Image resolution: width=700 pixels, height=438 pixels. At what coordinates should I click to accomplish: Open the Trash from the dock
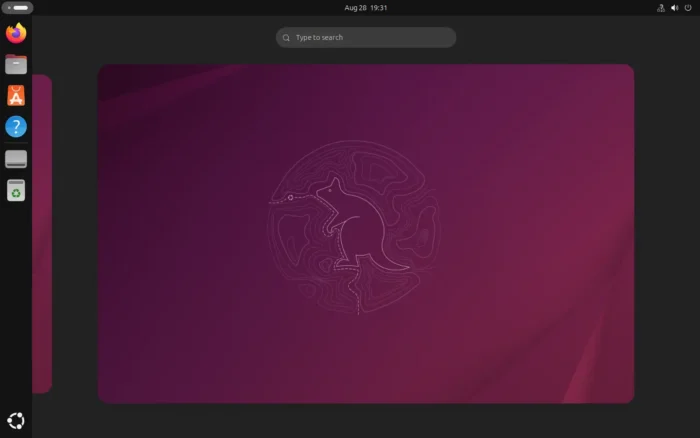click(x=16, y=190)
